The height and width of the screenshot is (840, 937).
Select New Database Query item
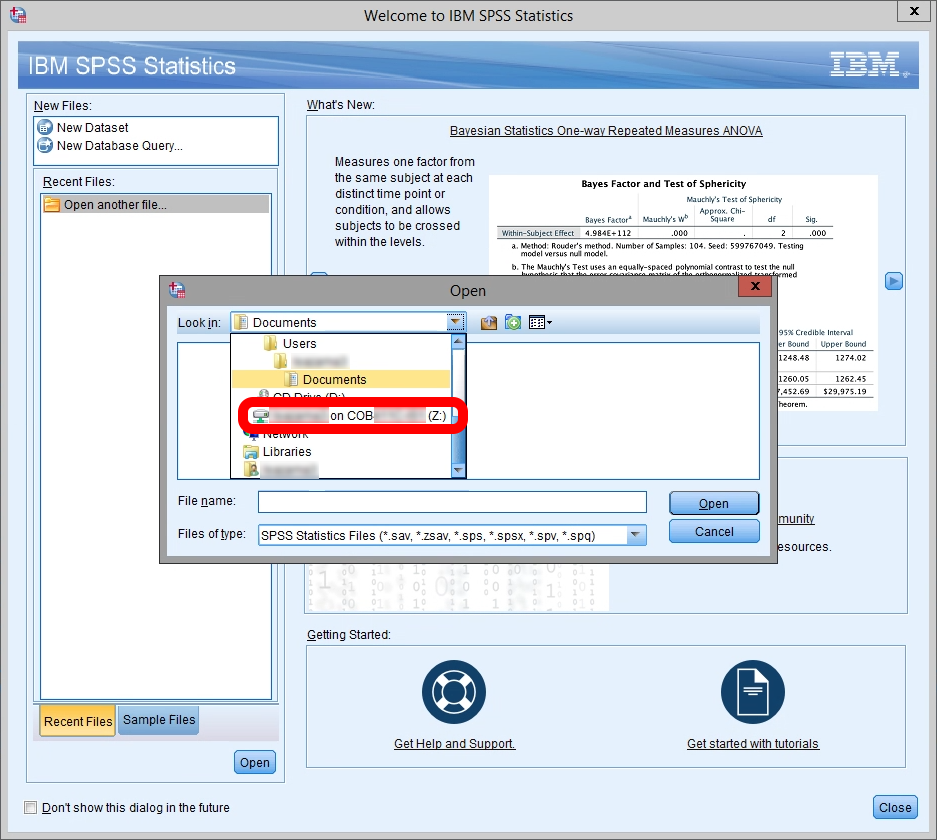120,146
